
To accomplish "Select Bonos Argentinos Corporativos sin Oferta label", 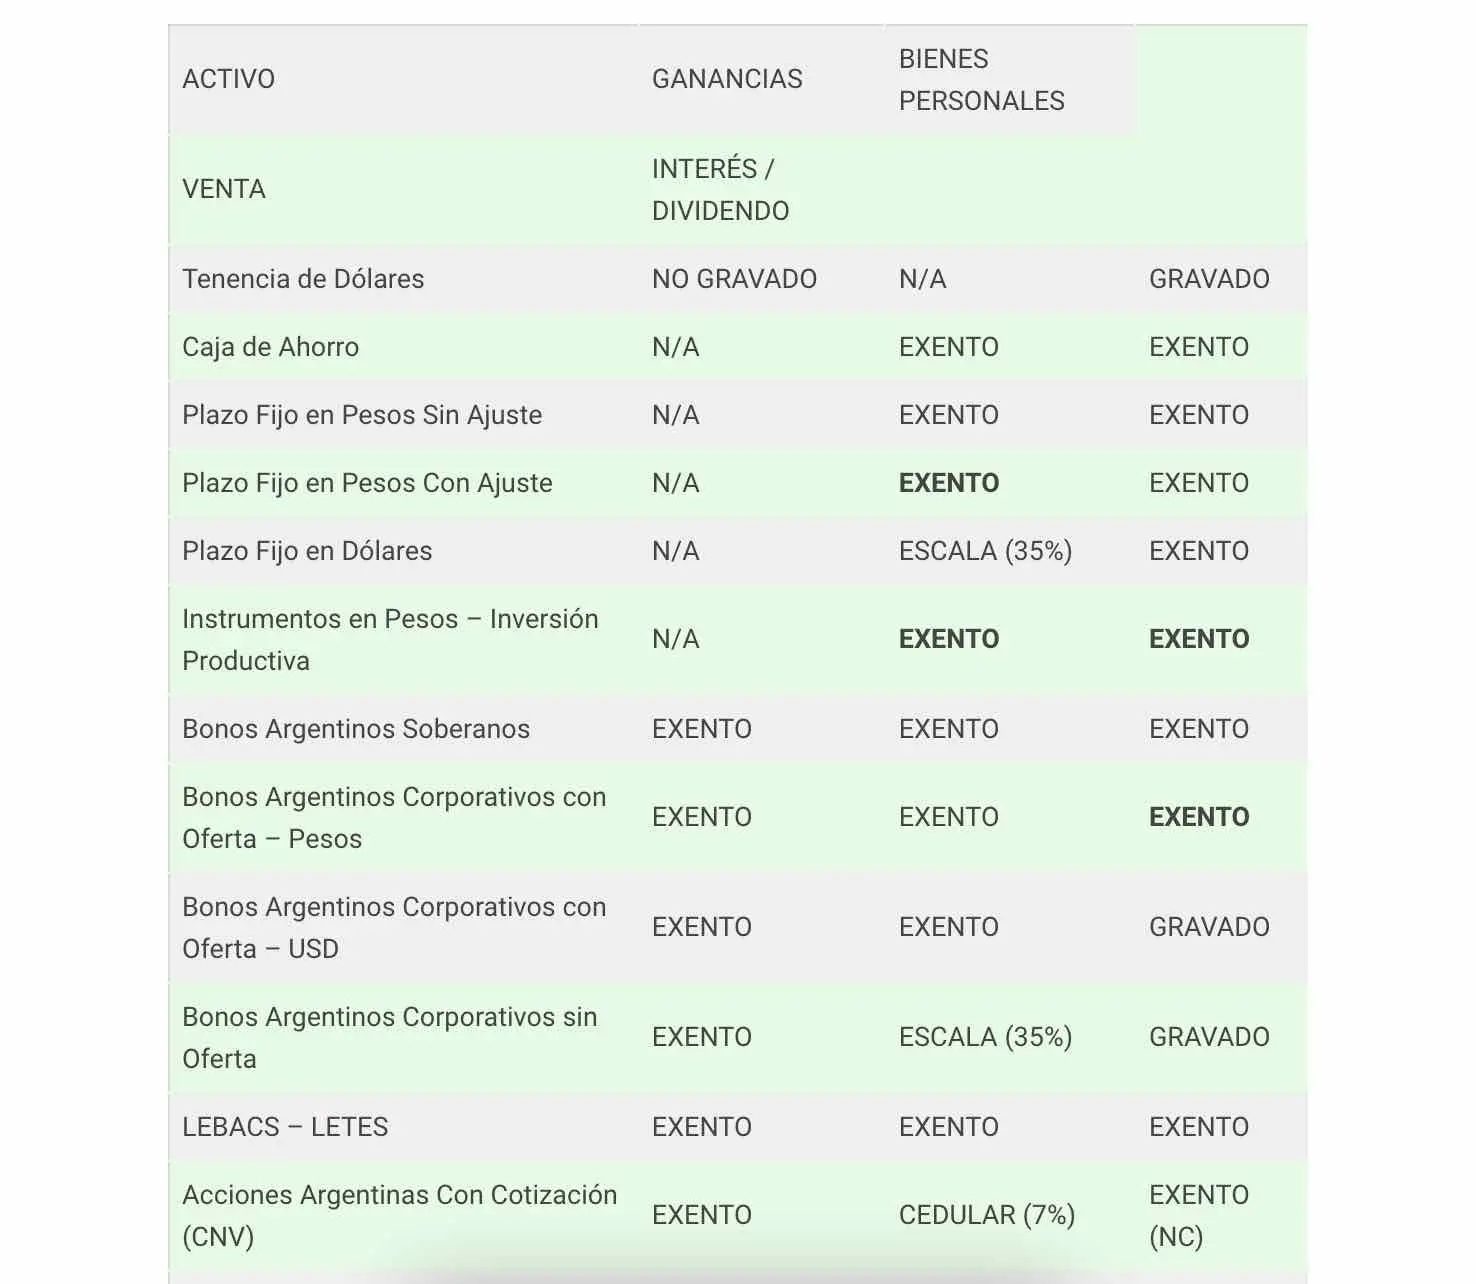I will pos(389,1038).
